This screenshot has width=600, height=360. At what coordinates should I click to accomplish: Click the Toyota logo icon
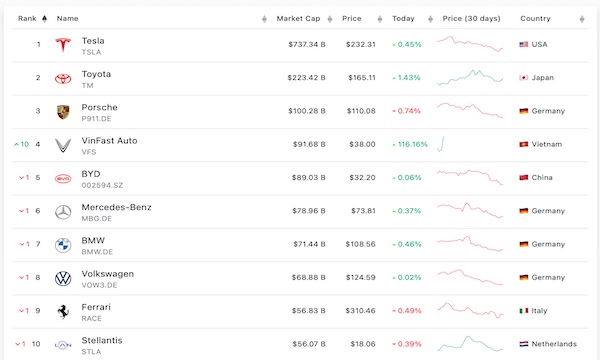pyautogui.click(x=63, y=78)
